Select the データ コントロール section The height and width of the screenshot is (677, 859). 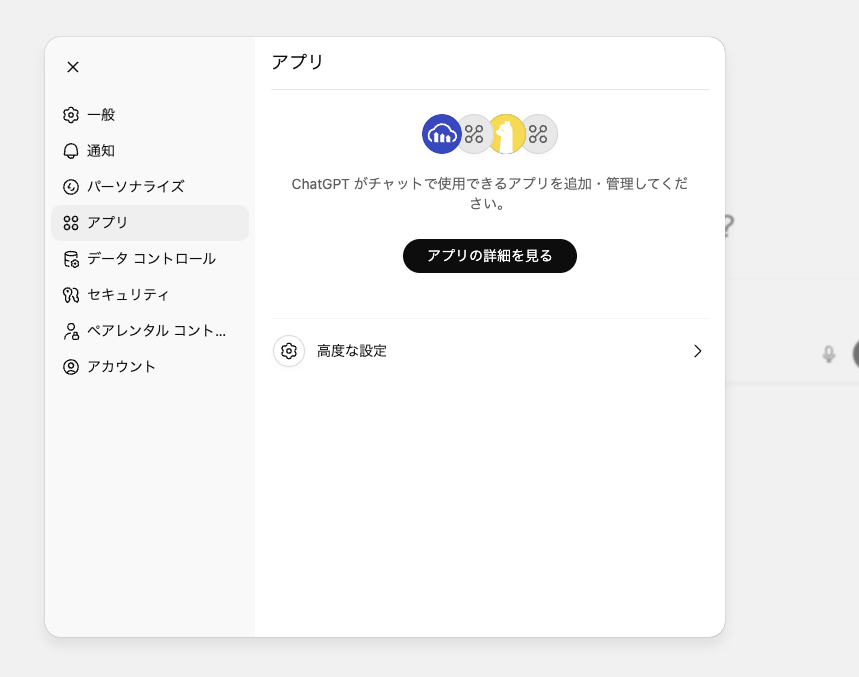150,259
